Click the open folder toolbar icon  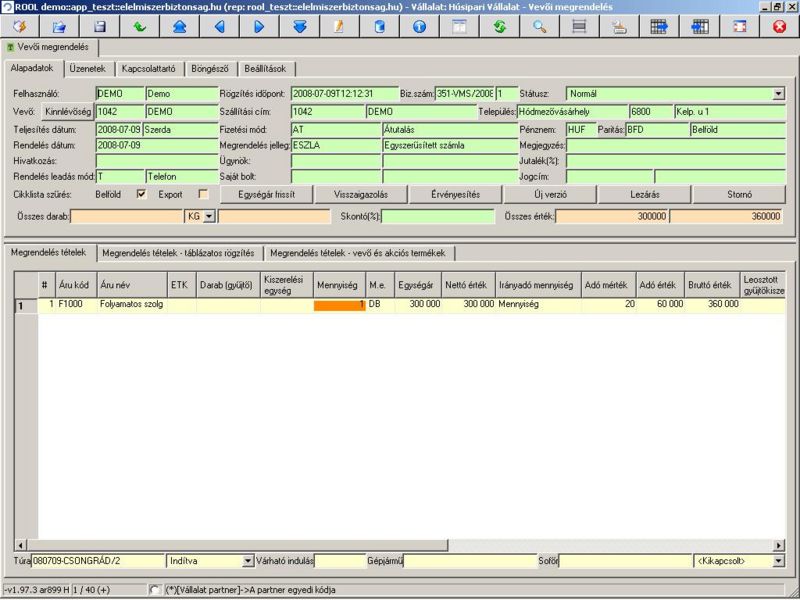[x=59, y=26]
